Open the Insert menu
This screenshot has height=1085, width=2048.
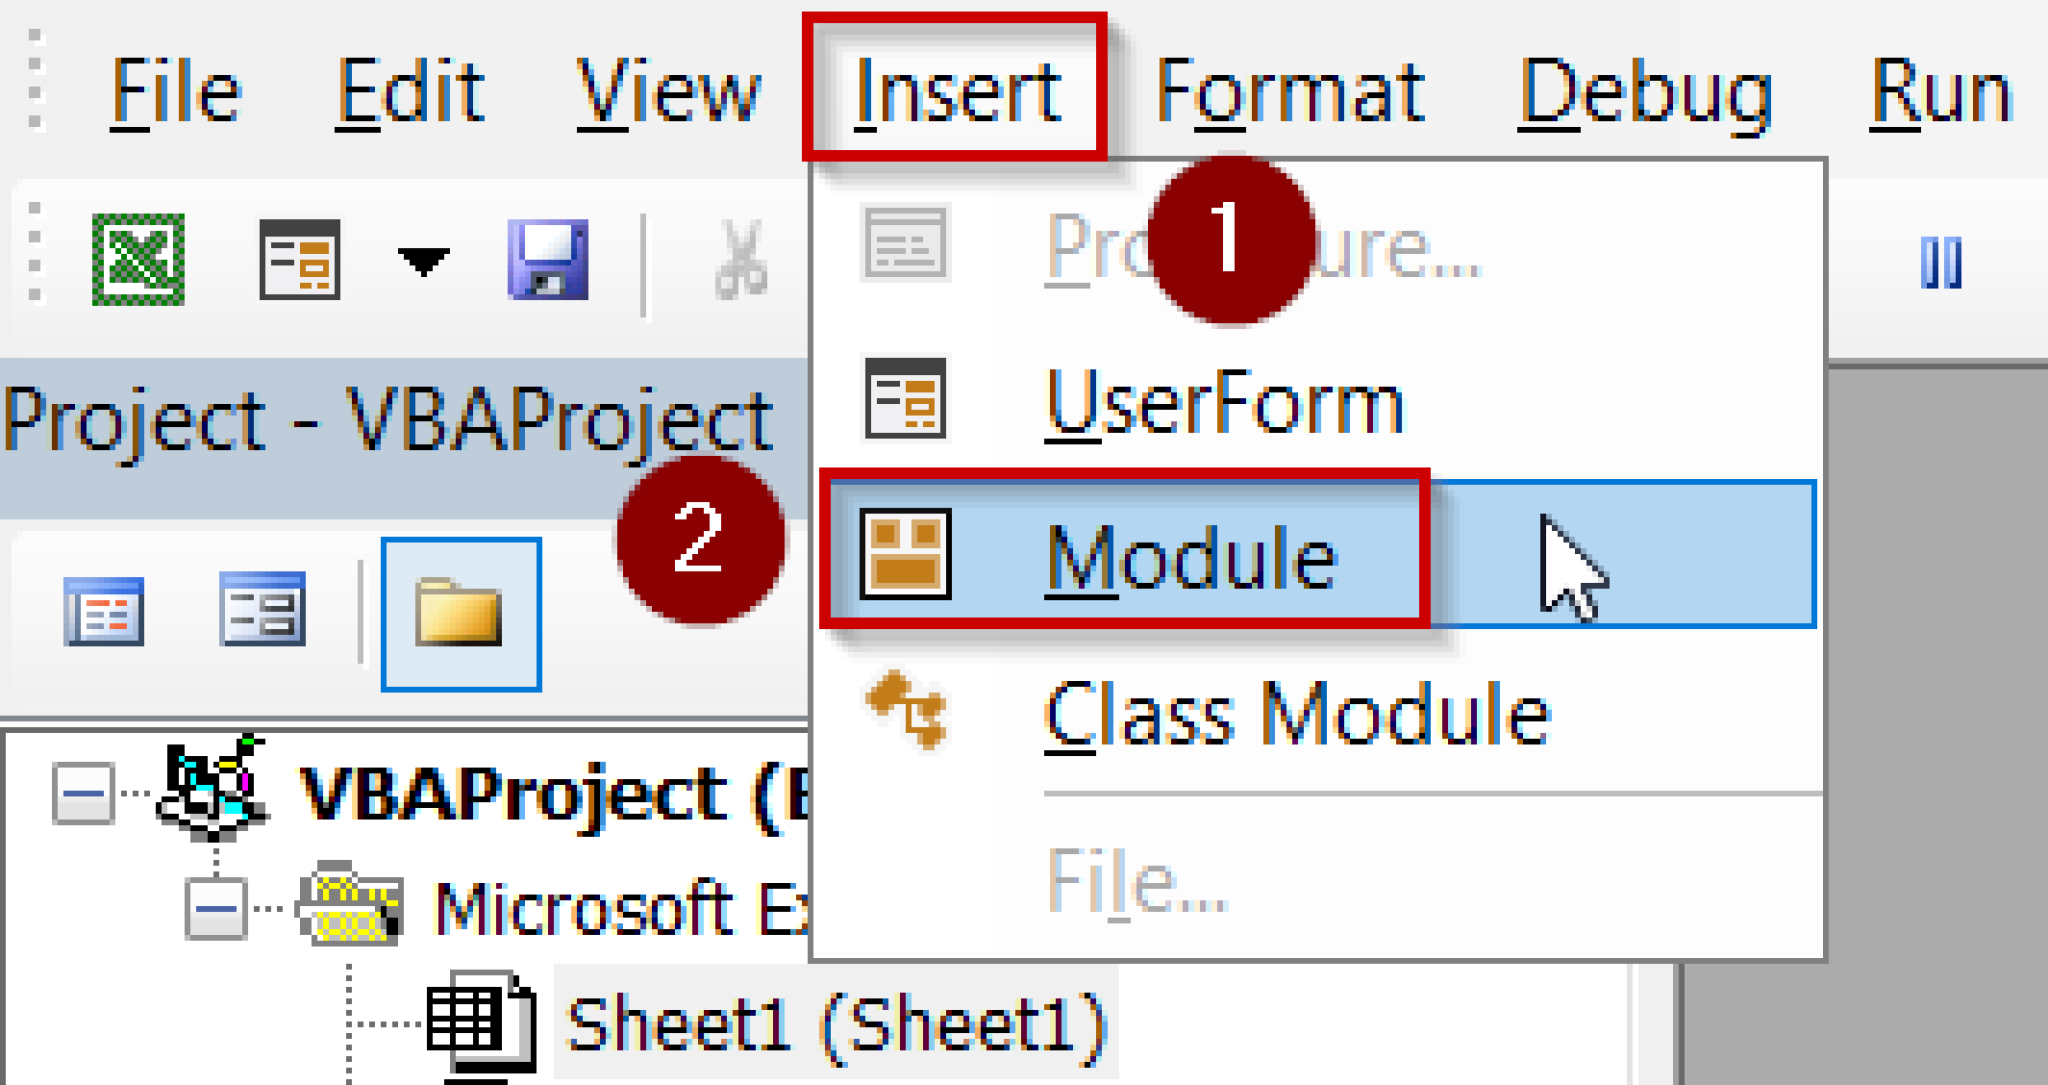957,92
